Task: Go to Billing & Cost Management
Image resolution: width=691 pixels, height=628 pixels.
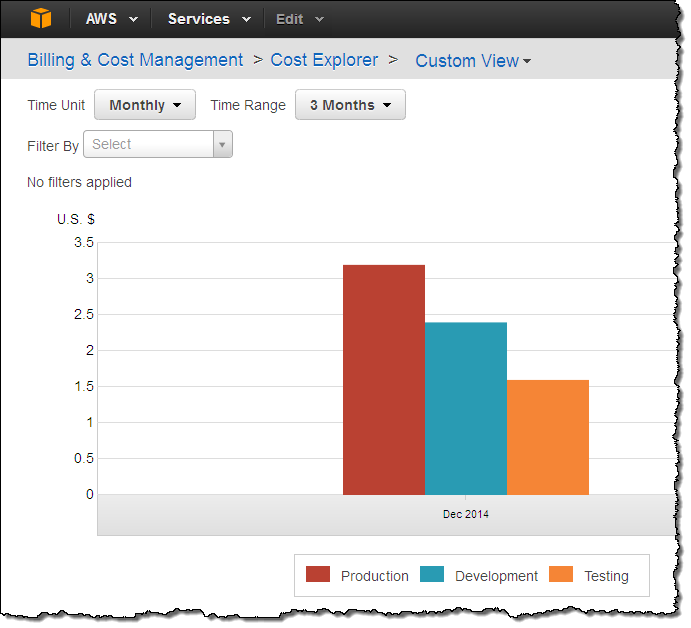Action: pos(135,60)
